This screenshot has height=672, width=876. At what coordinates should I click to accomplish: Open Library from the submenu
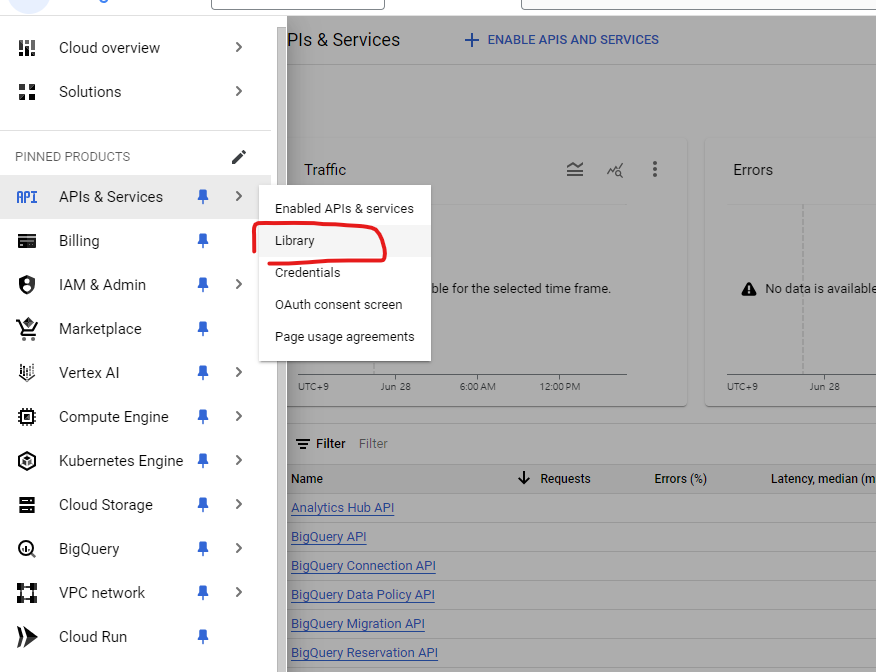pos(344,241)
